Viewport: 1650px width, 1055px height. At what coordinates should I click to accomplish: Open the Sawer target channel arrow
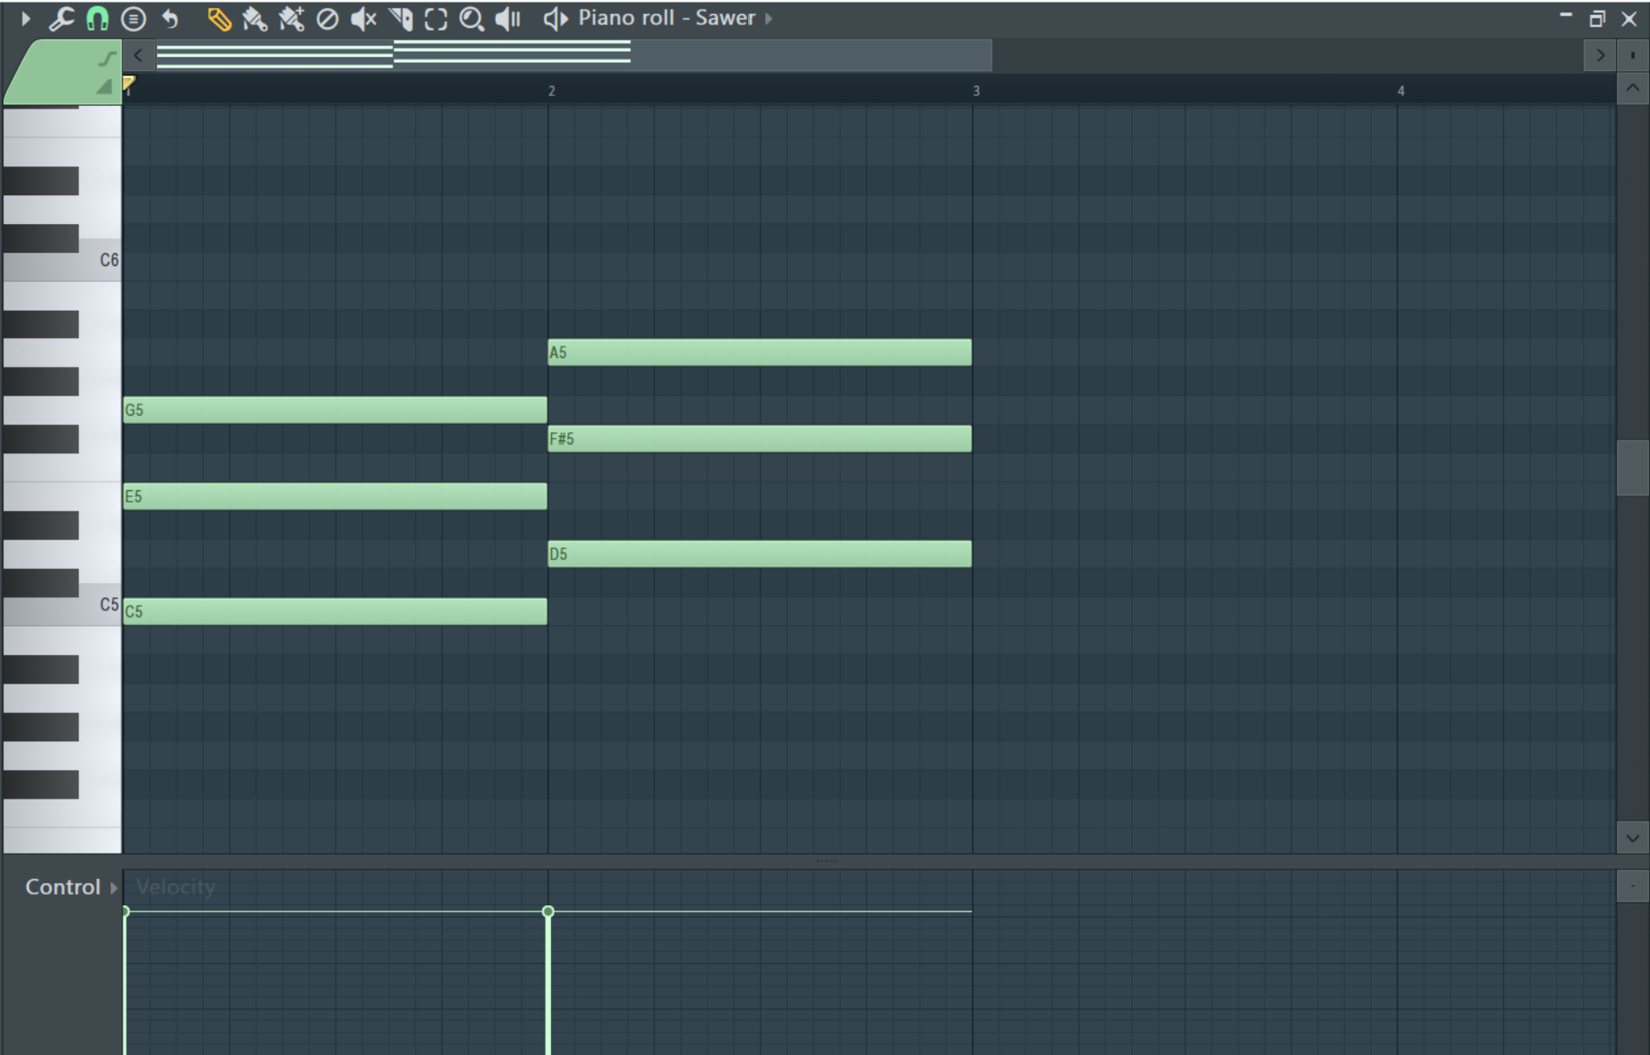(768, 18)
